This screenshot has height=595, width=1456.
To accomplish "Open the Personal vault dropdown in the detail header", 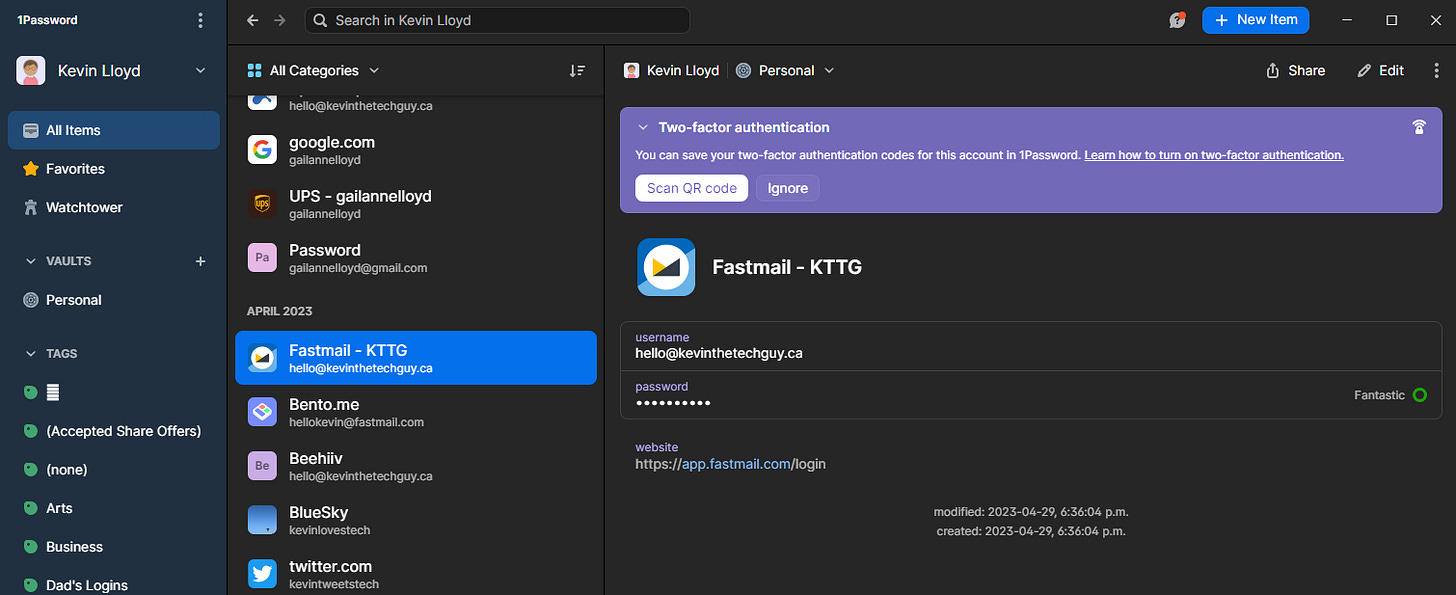I will point(785,70).
